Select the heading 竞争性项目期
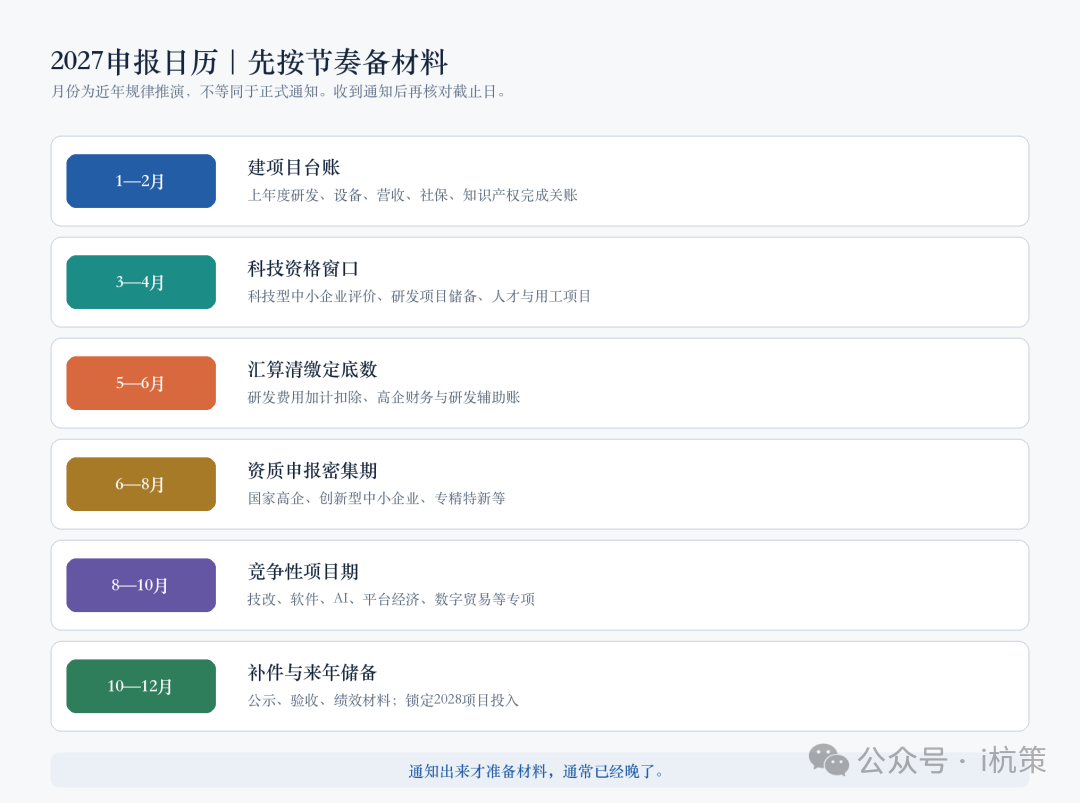This screenshot has width=1080, height=803. tap(303, 572)
